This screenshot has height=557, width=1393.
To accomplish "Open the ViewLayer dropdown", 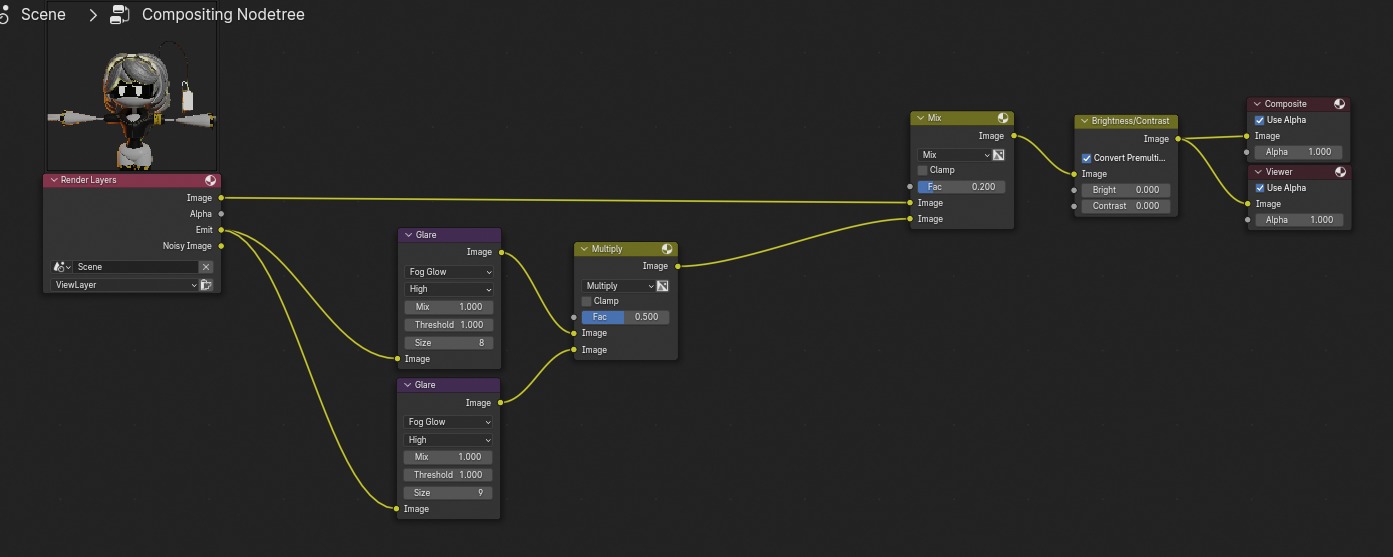I will click(124, 285).
